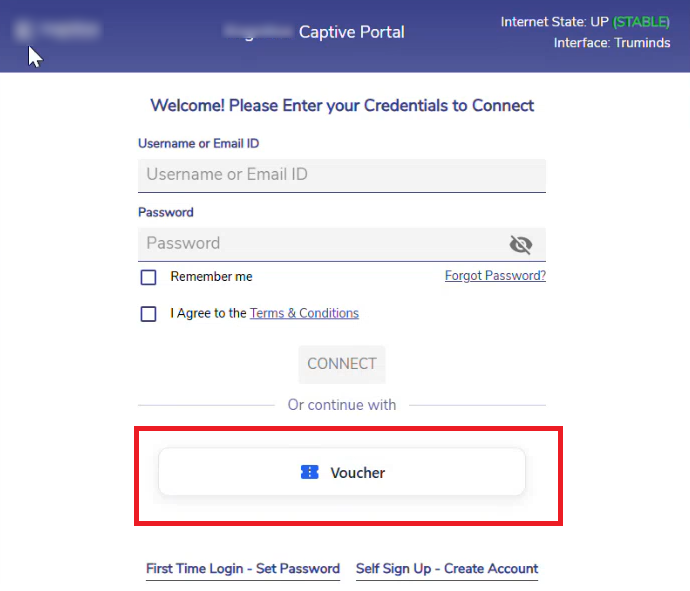Image resolution: width=690 pixels, height=591 pixels.
Task: Open First Time Login - Set Password
Action: 243,568
